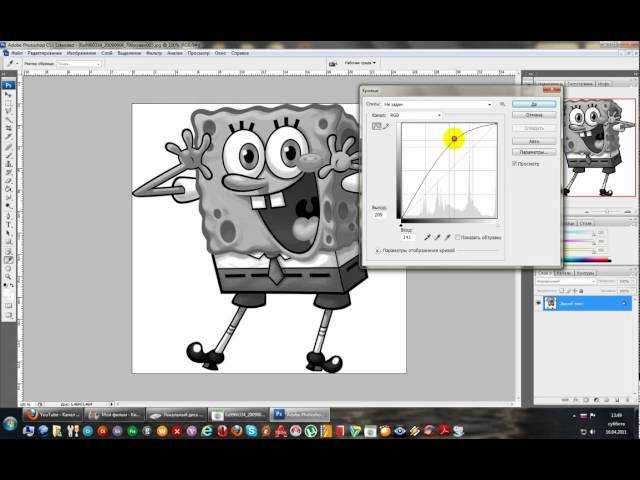Click the Go to Bridge icon

click(x=333, y=63)
